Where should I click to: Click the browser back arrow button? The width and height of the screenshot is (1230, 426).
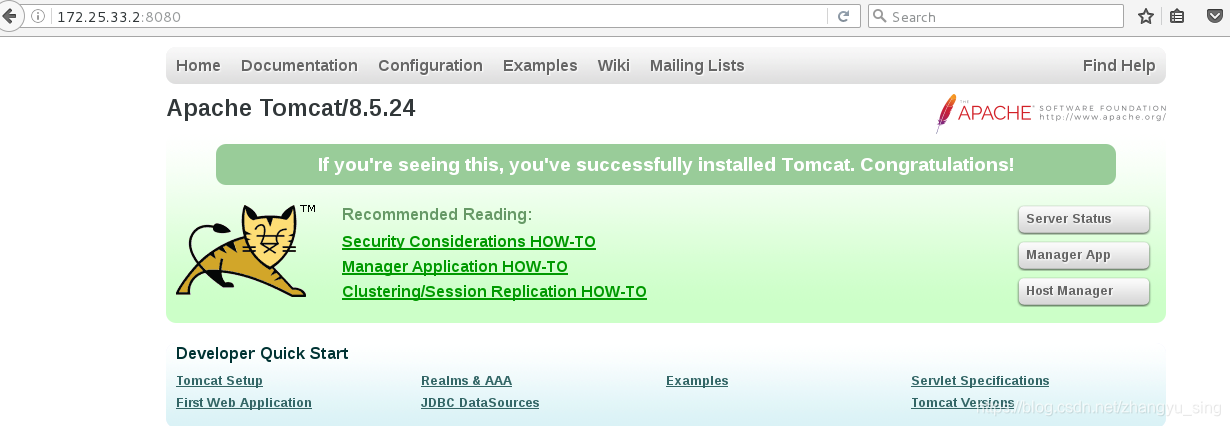point(8,16)
